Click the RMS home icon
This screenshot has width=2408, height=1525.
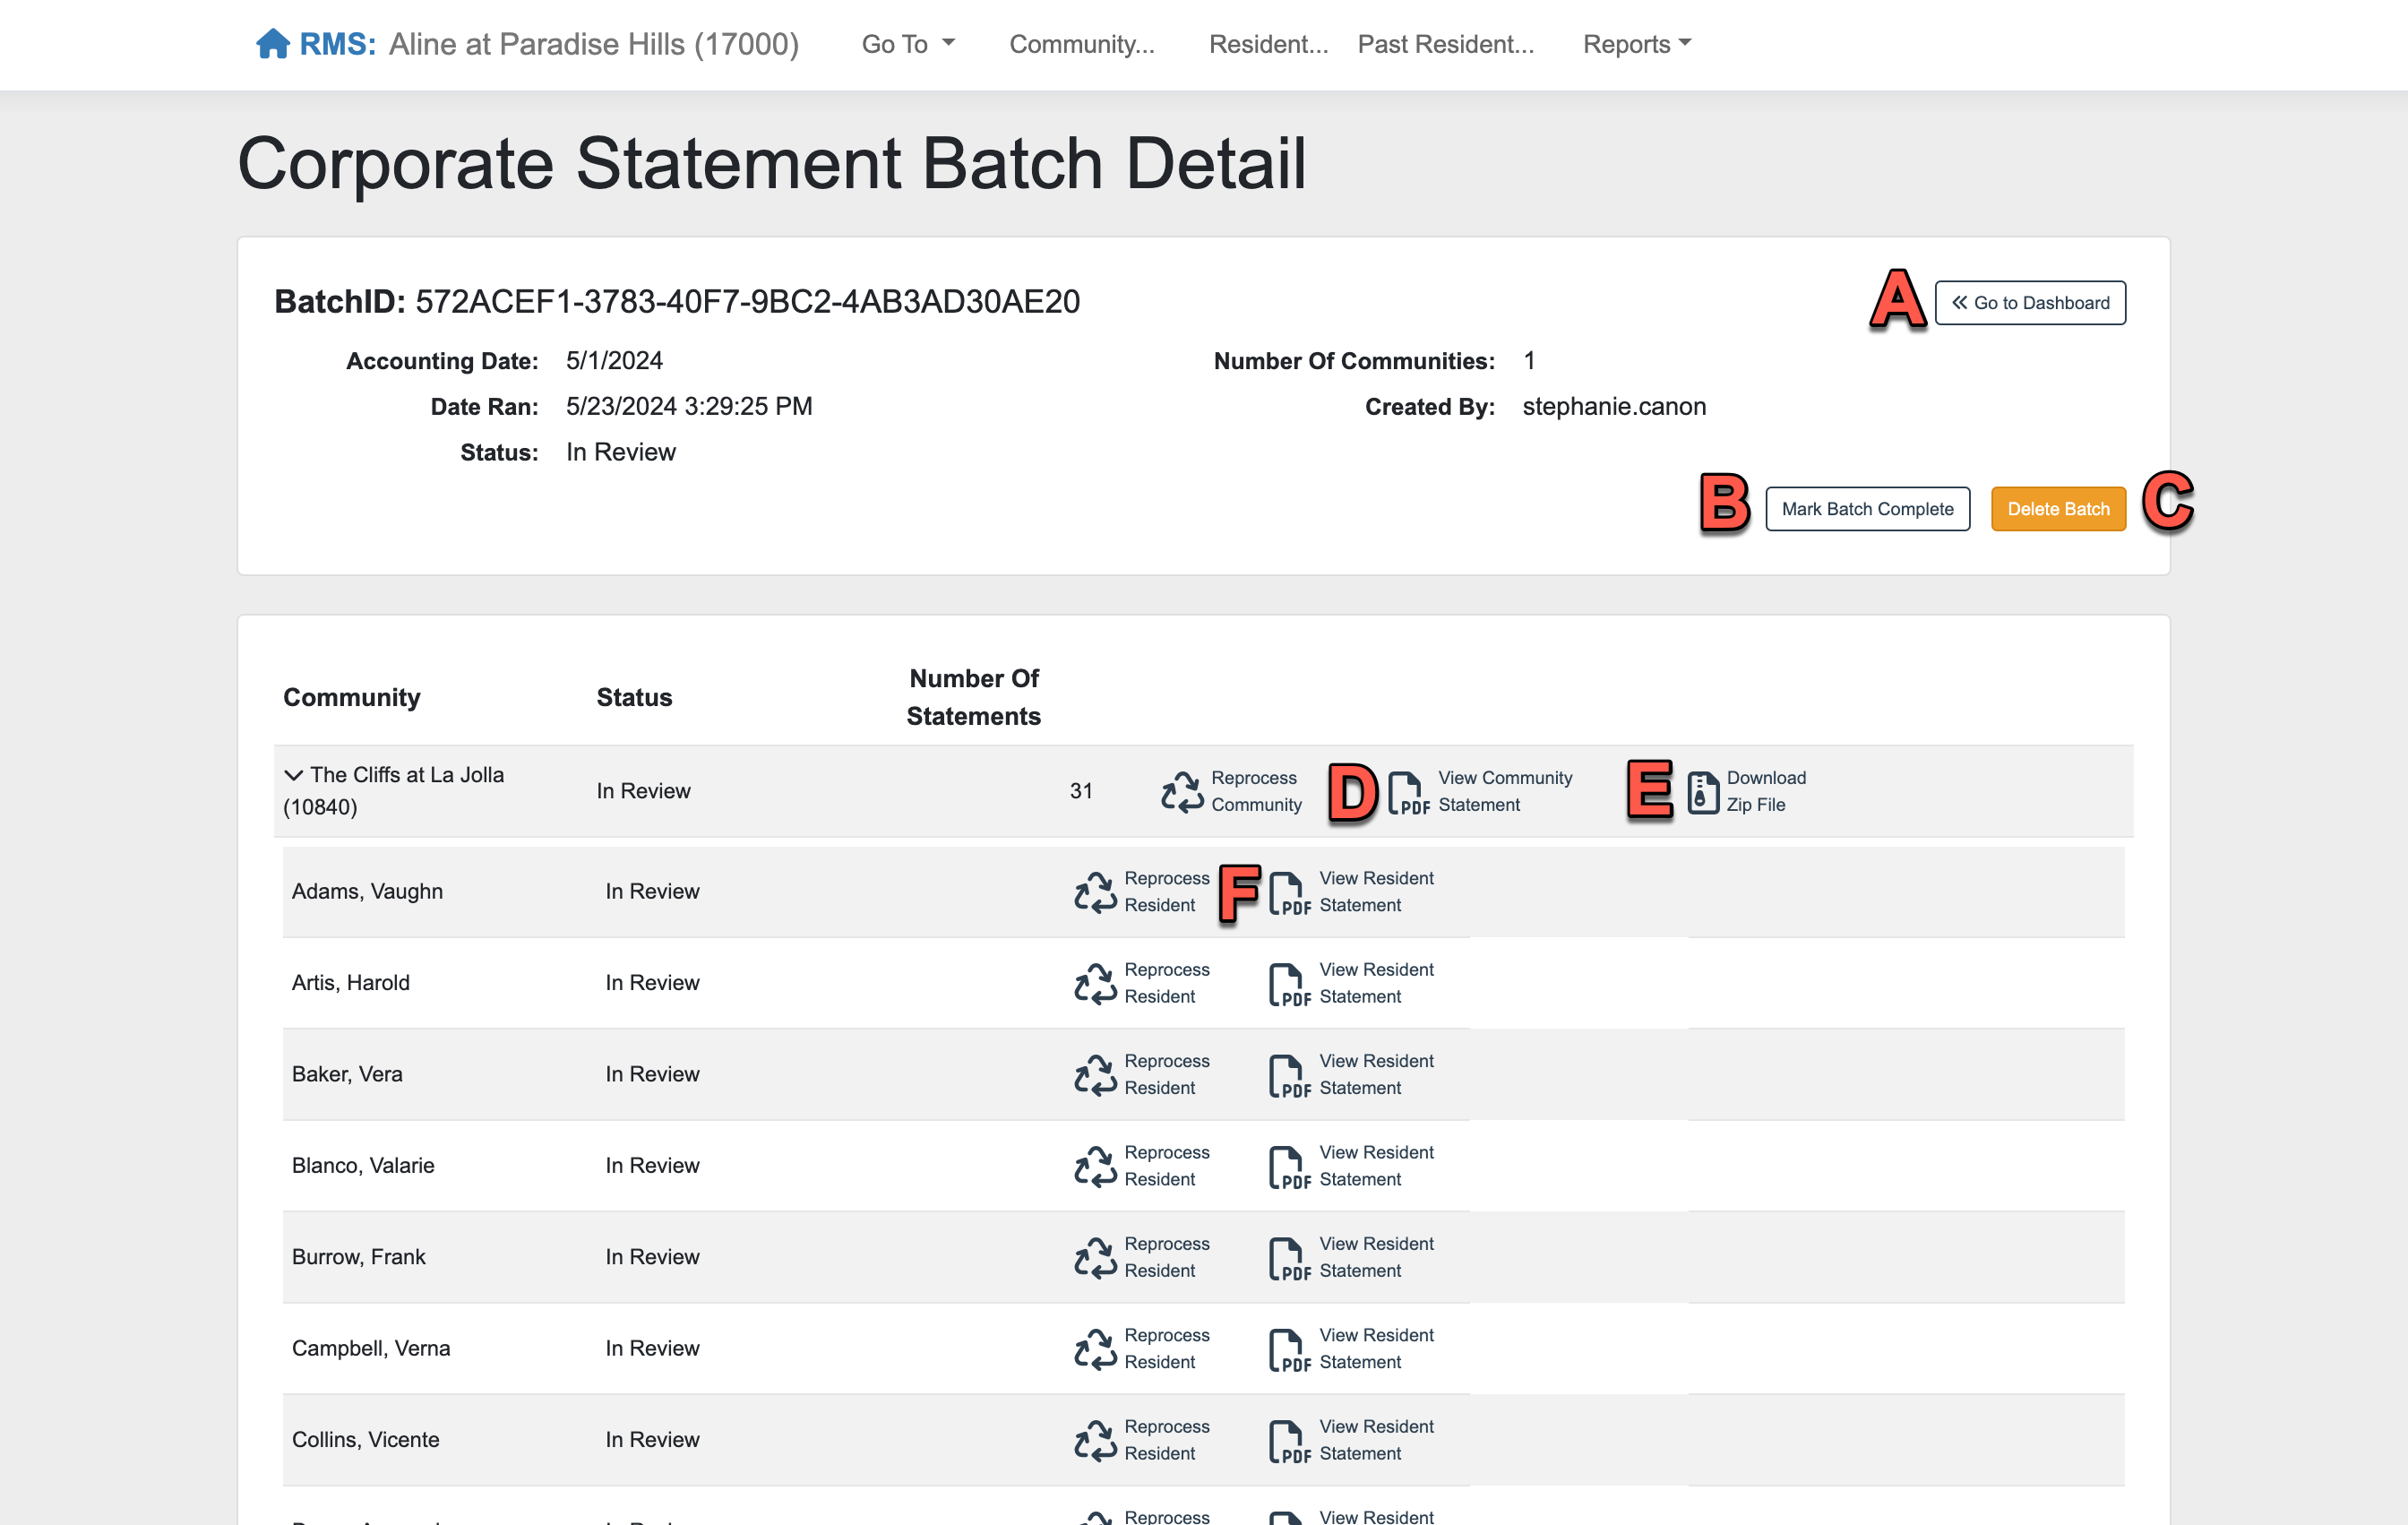(272, 44)
